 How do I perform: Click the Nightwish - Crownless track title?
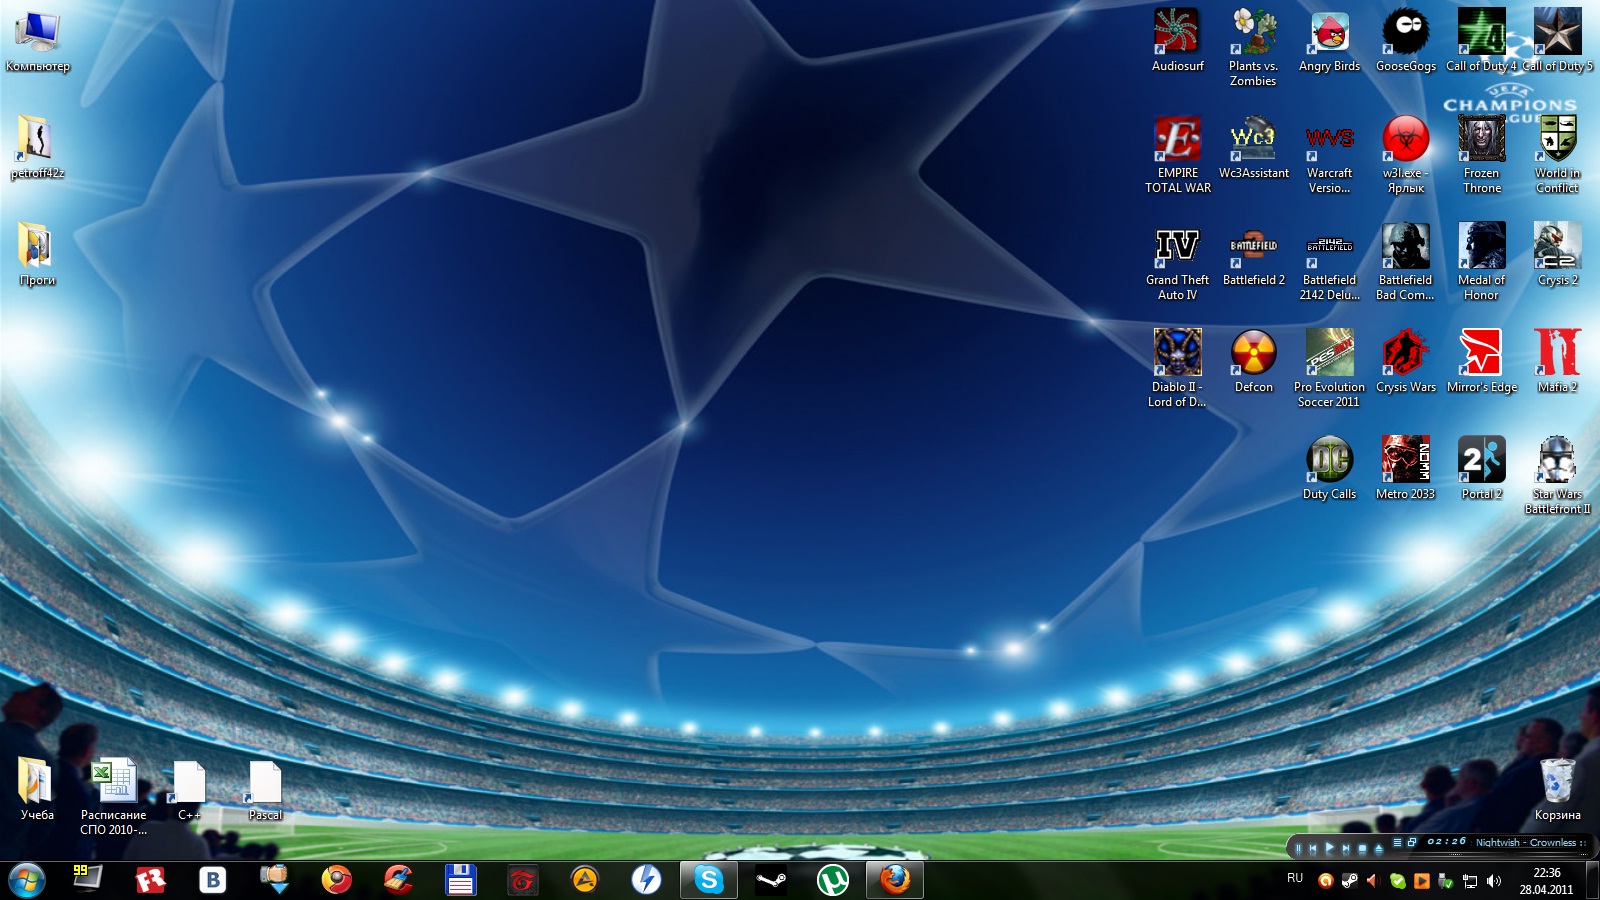pyautogui.click(x=1526, y=842)
